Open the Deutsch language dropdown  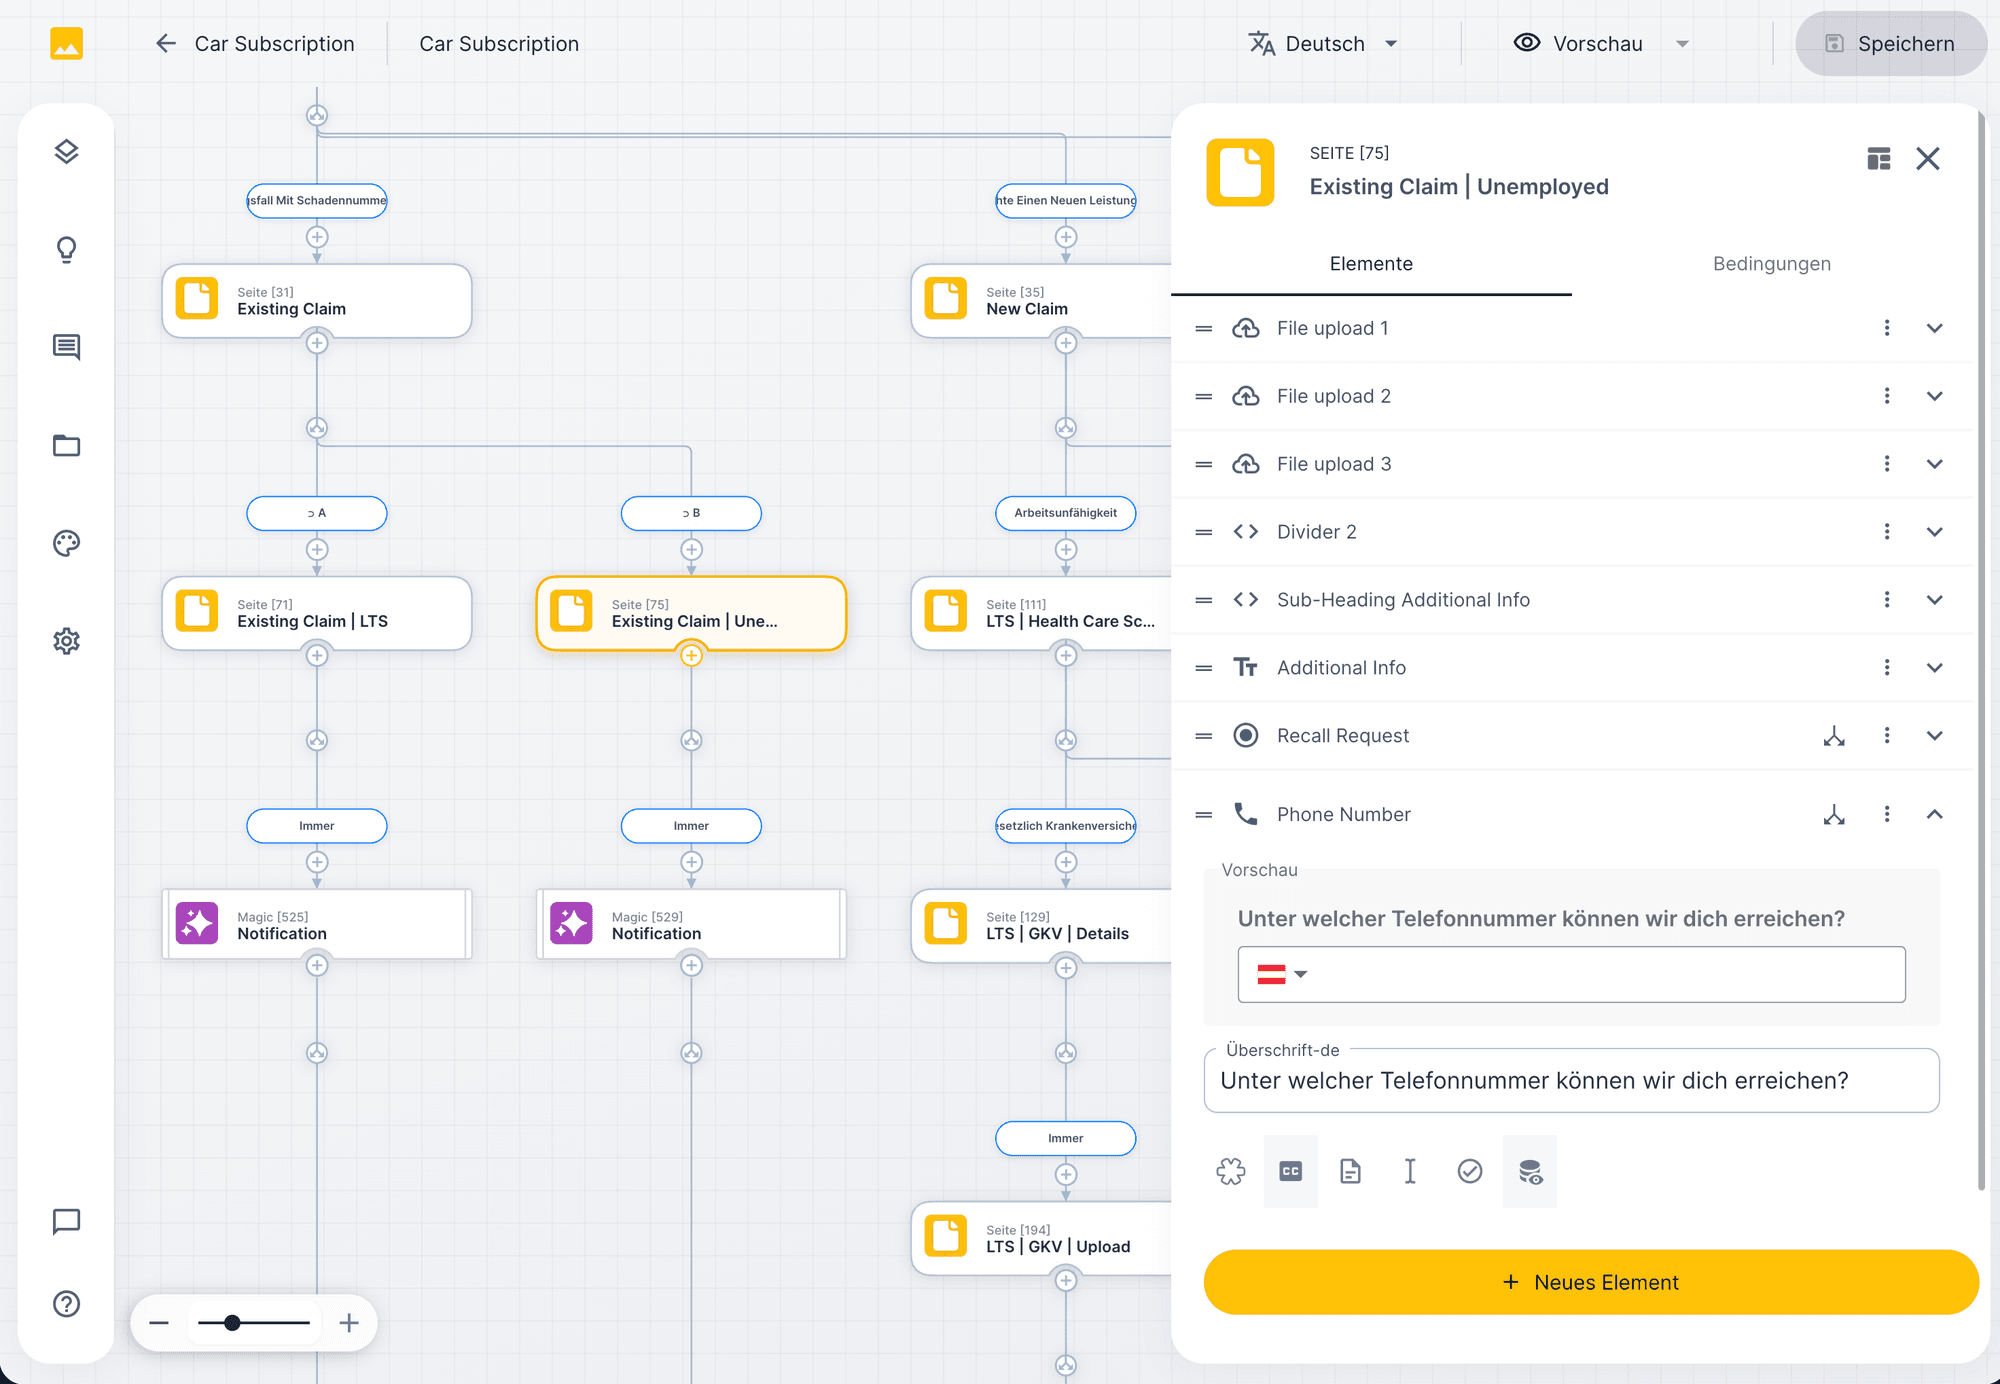pyautogui.click(x=1324, y=44)
